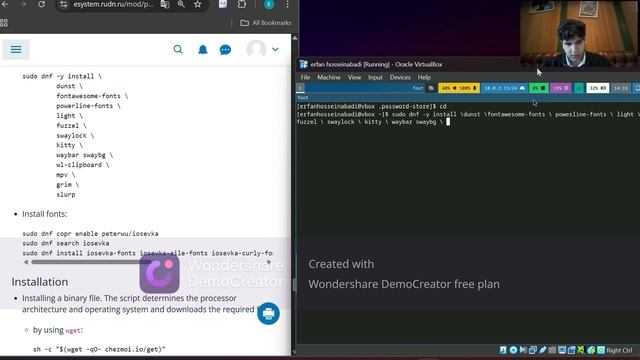Open the VirtualBox View menu

click(x=354, y=77)
